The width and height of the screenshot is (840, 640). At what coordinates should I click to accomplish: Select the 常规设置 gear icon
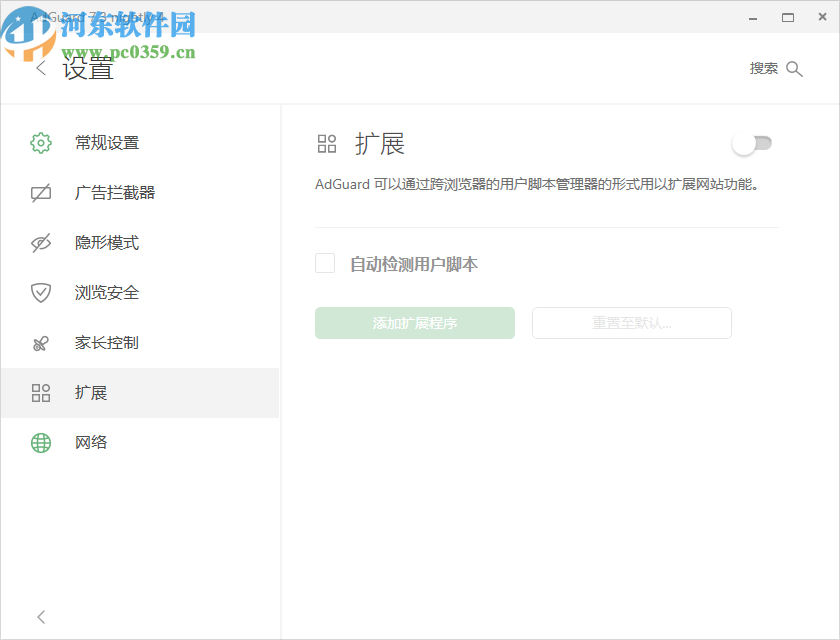[x=40, y=142]
